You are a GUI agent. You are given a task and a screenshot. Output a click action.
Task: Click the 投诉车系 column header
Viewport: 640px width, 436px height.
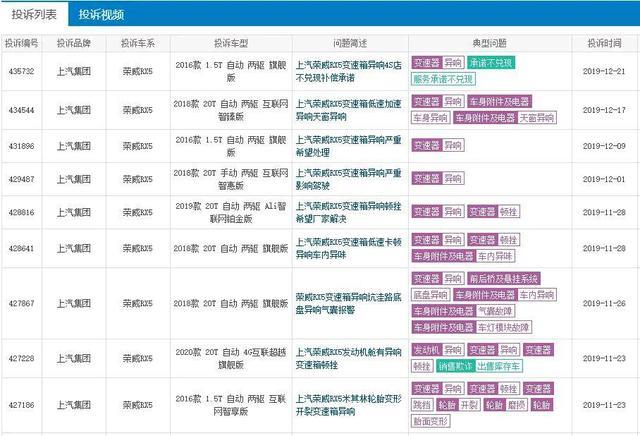(138, 43)
